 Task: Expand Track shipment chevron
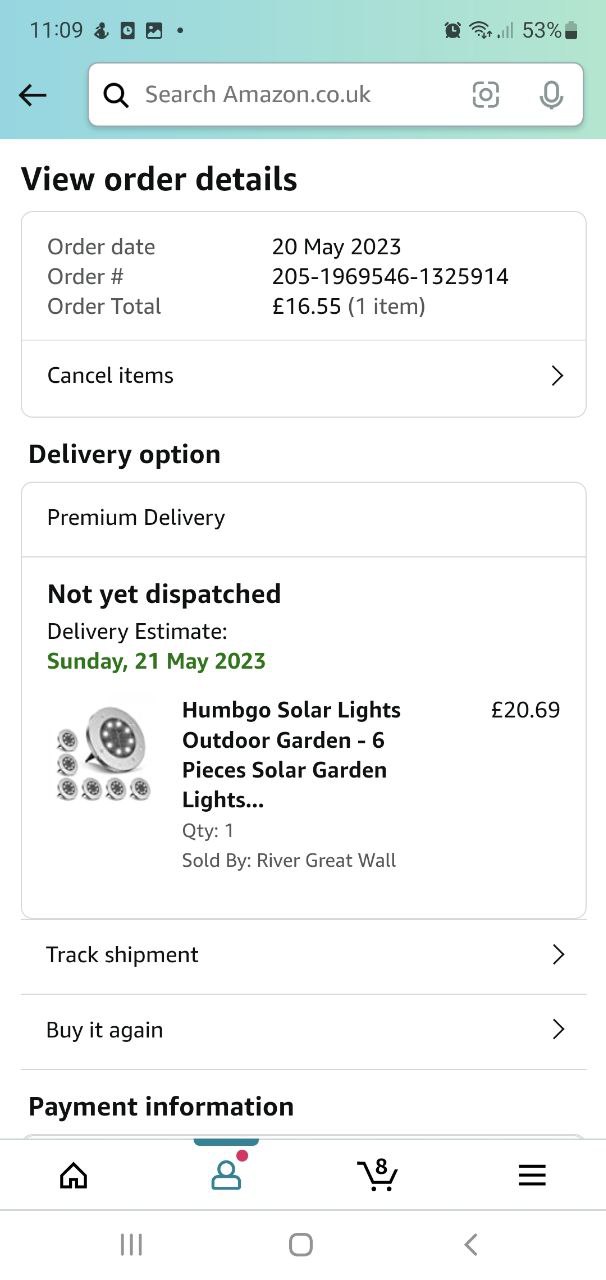tap(557, 955)
